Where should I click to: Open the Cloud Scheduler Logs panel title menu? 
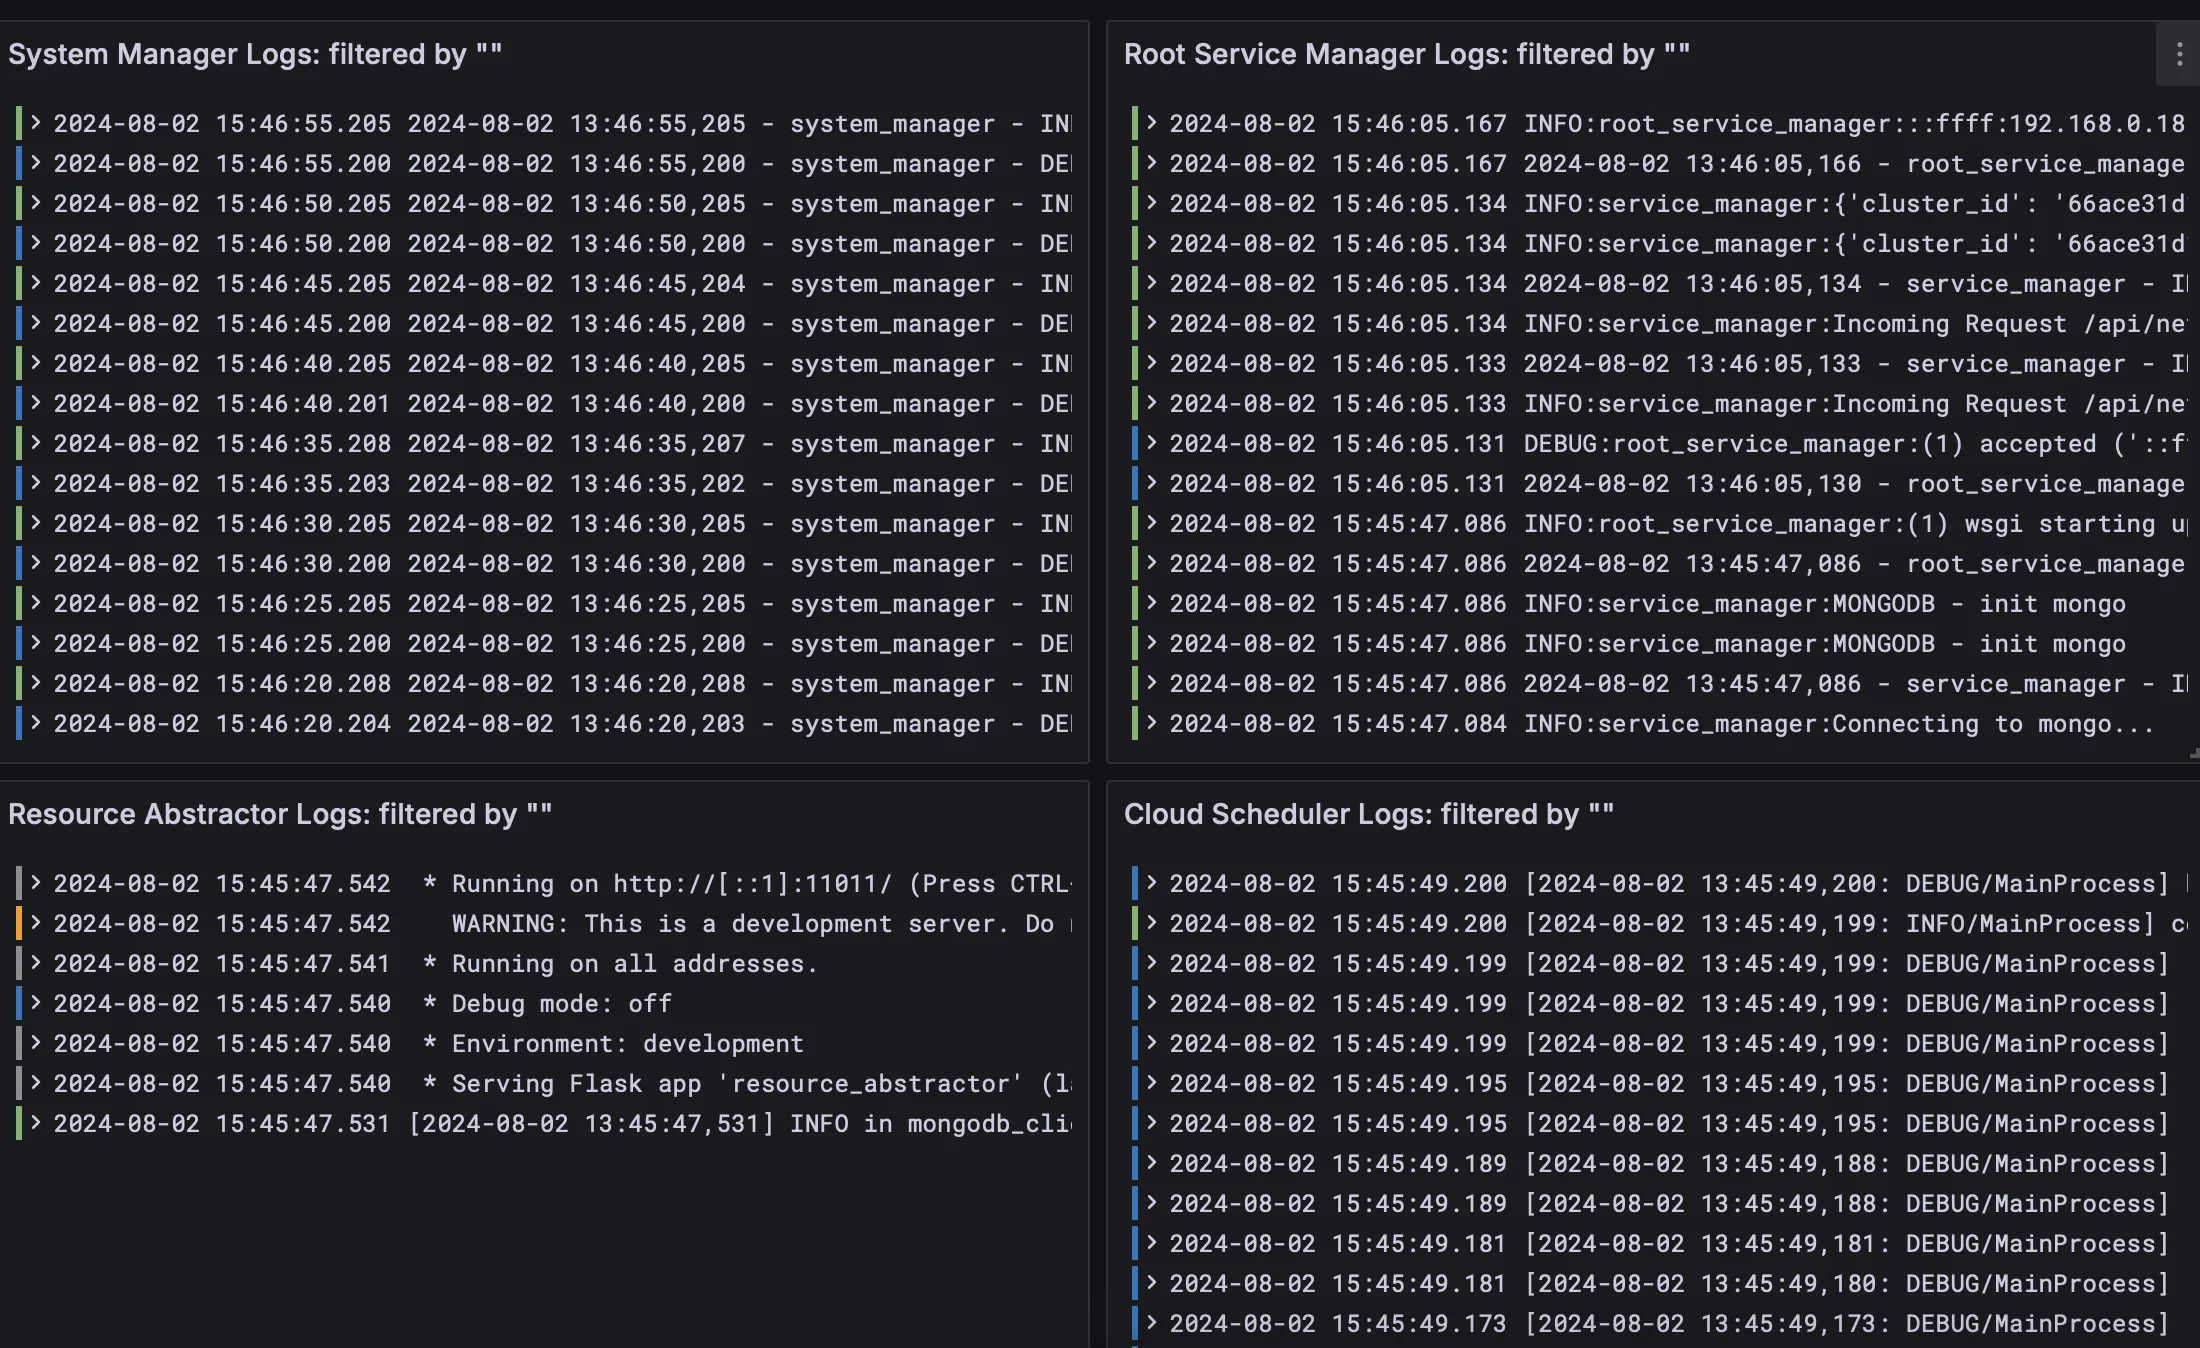point(1368,814)
